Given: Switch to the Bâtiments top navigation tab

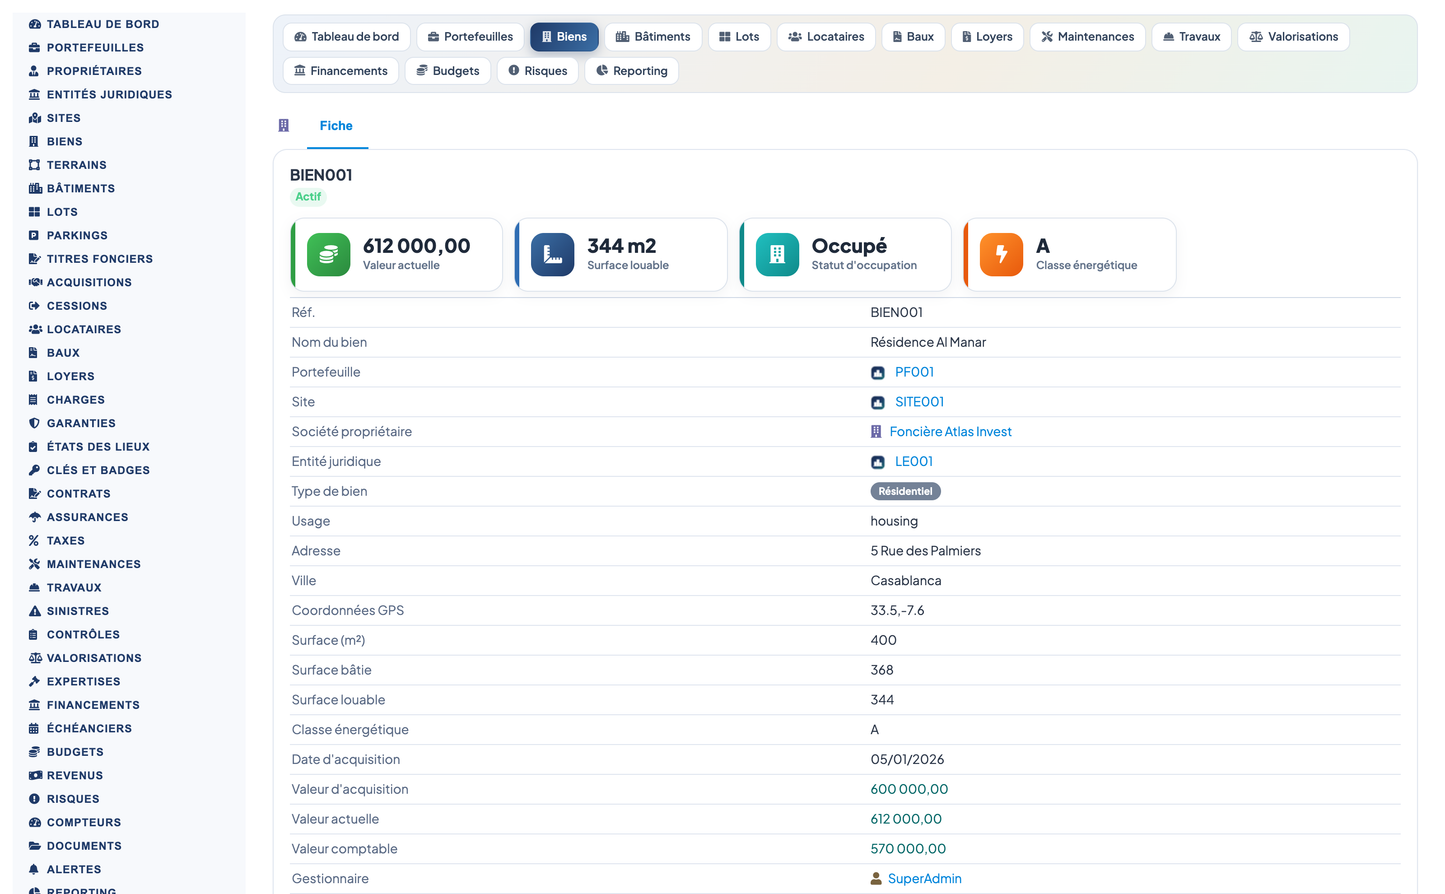Looking at the screenshot, I should tap(653, 37).
